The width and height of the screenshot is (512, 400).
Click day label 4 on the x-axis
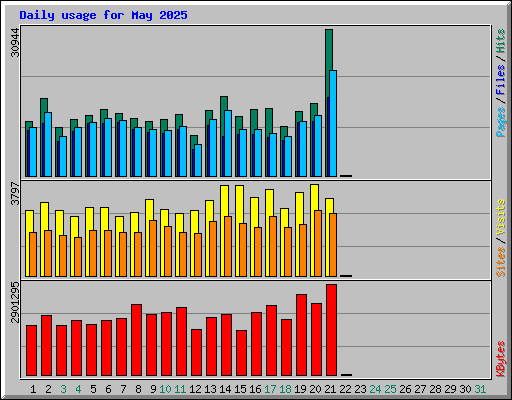point(78,389)
